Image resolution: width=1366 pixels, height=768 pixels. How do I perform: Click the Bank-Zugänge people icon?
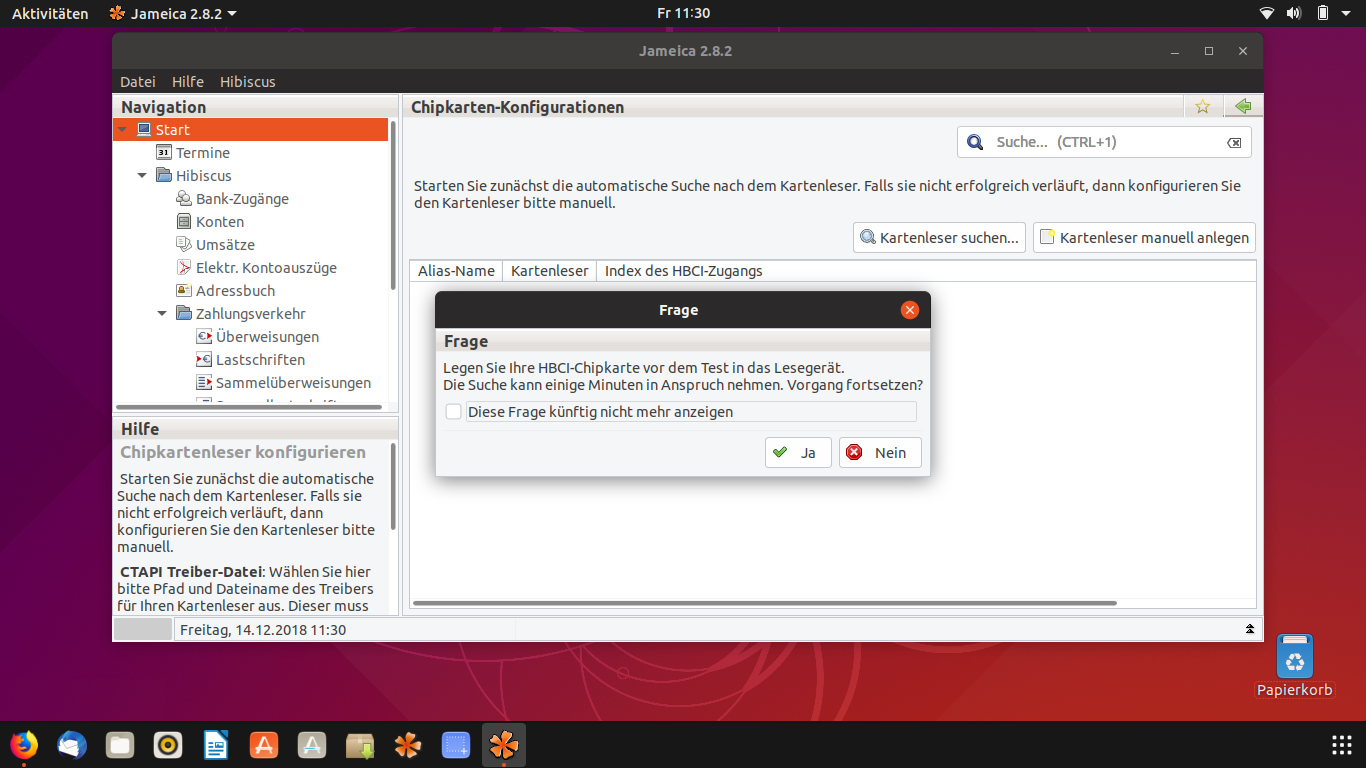click(184, 198)
